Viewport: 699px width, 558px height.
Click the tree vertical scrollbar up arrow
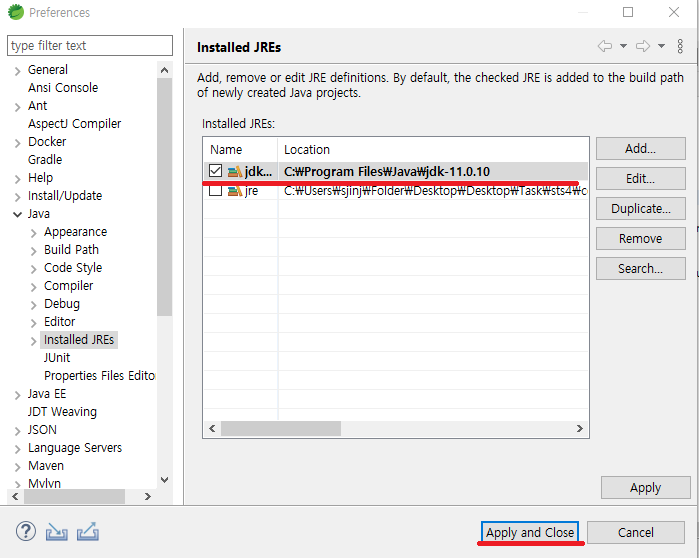(164, 70)
